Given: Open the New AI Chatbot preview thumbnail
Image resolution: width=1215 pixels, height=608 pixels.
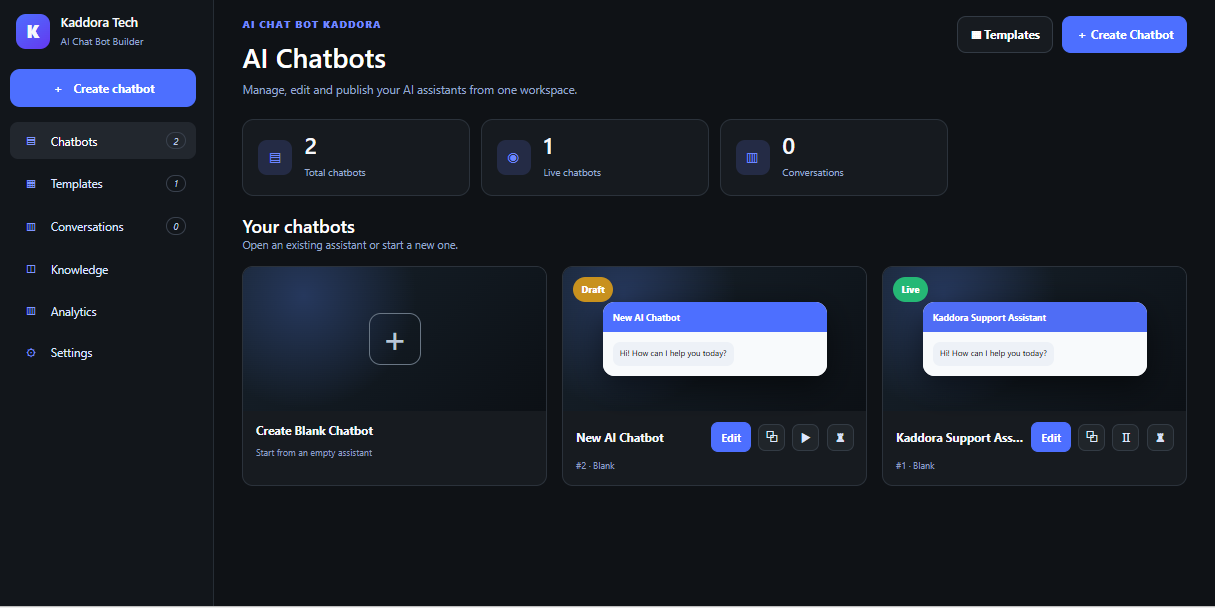Looking at the screenshot, I should click(714, 339).
